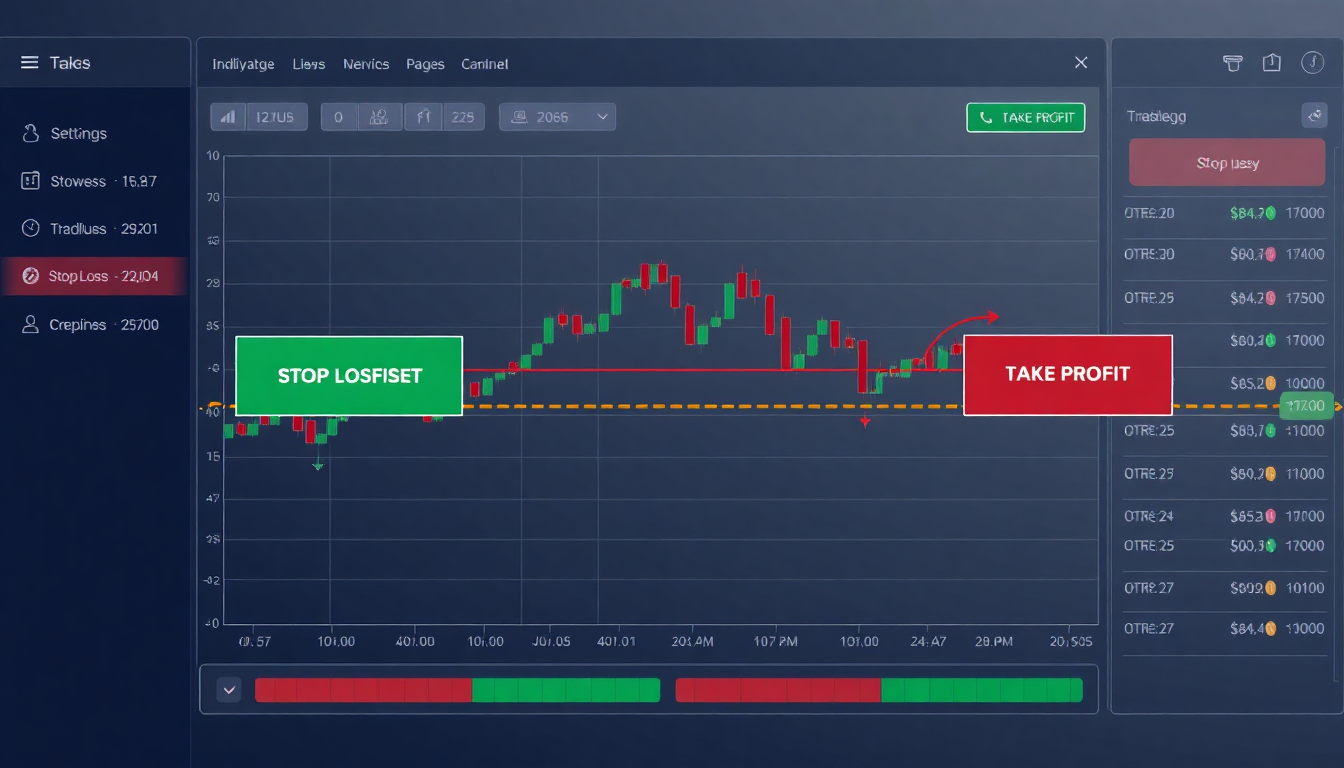Click the pink dot in OTRE:24 row
The width and height of the screenshot is (1344, 768).
[x=1270, y=516]
